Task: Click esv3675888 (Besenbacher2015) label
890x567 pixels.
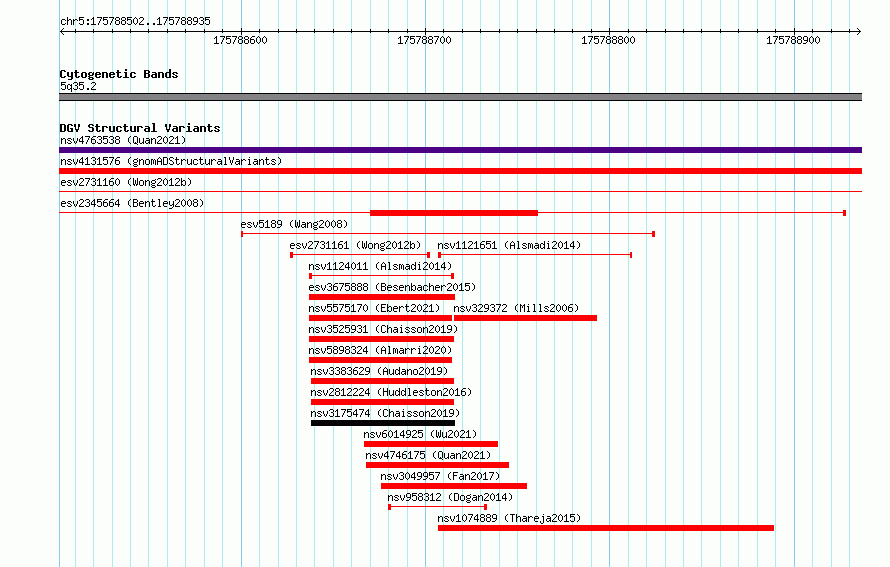Action: tap(392, 287)
